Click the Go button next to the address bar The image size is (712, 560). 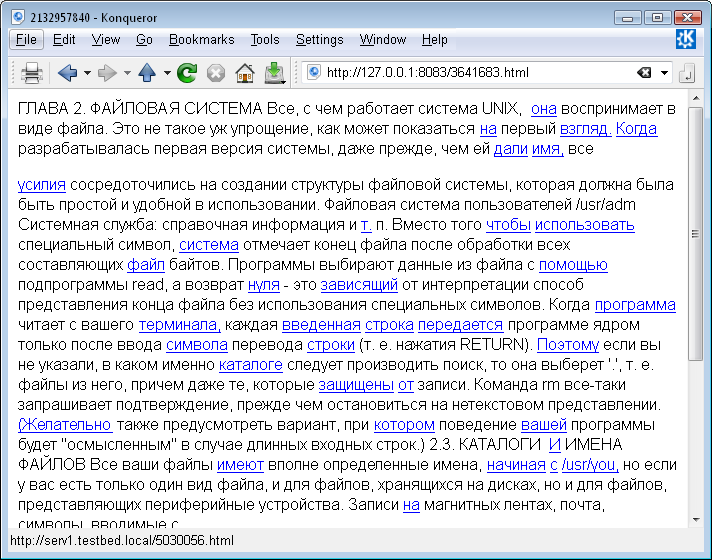(x=687, y=73)
